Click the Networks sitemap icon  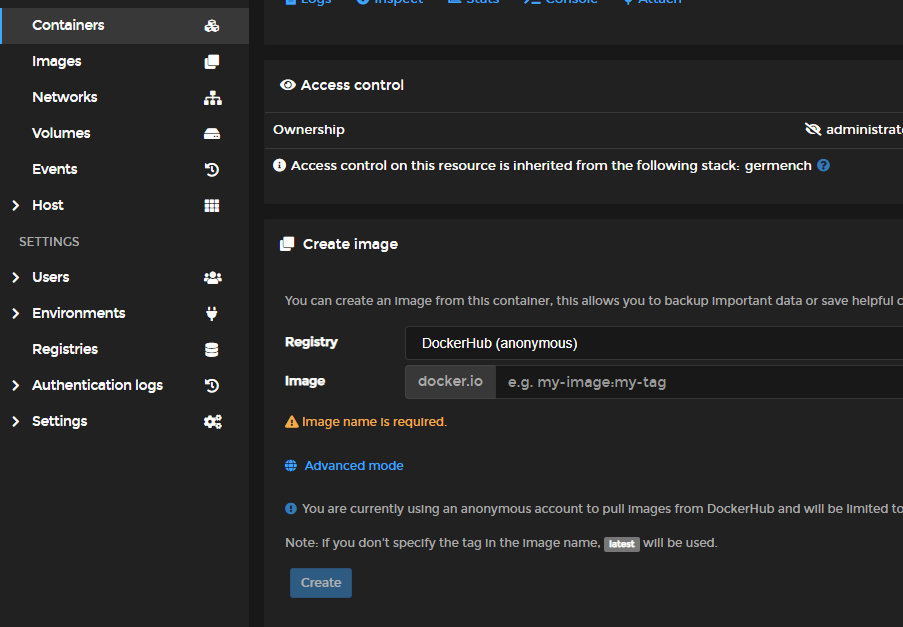click(213, 98)
